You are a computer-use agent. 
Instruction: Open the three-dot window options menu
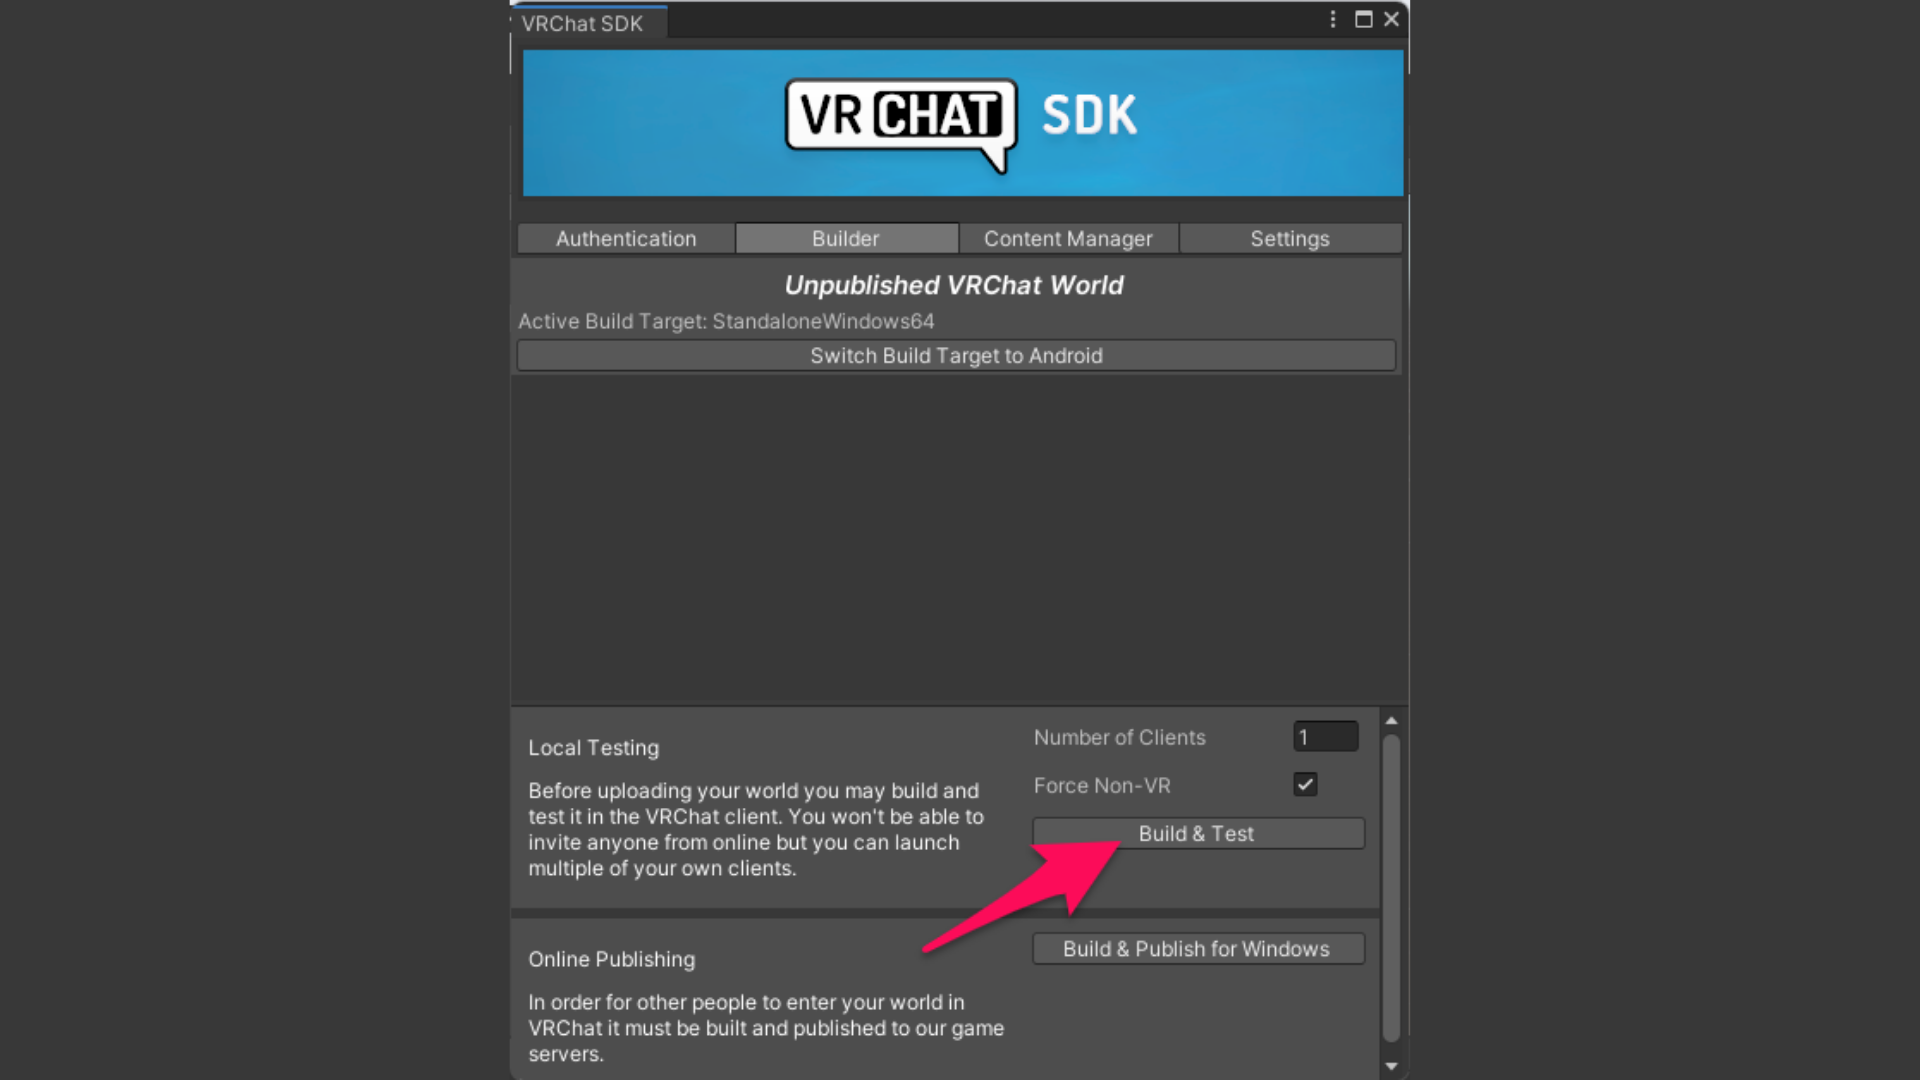[1333, 19]
